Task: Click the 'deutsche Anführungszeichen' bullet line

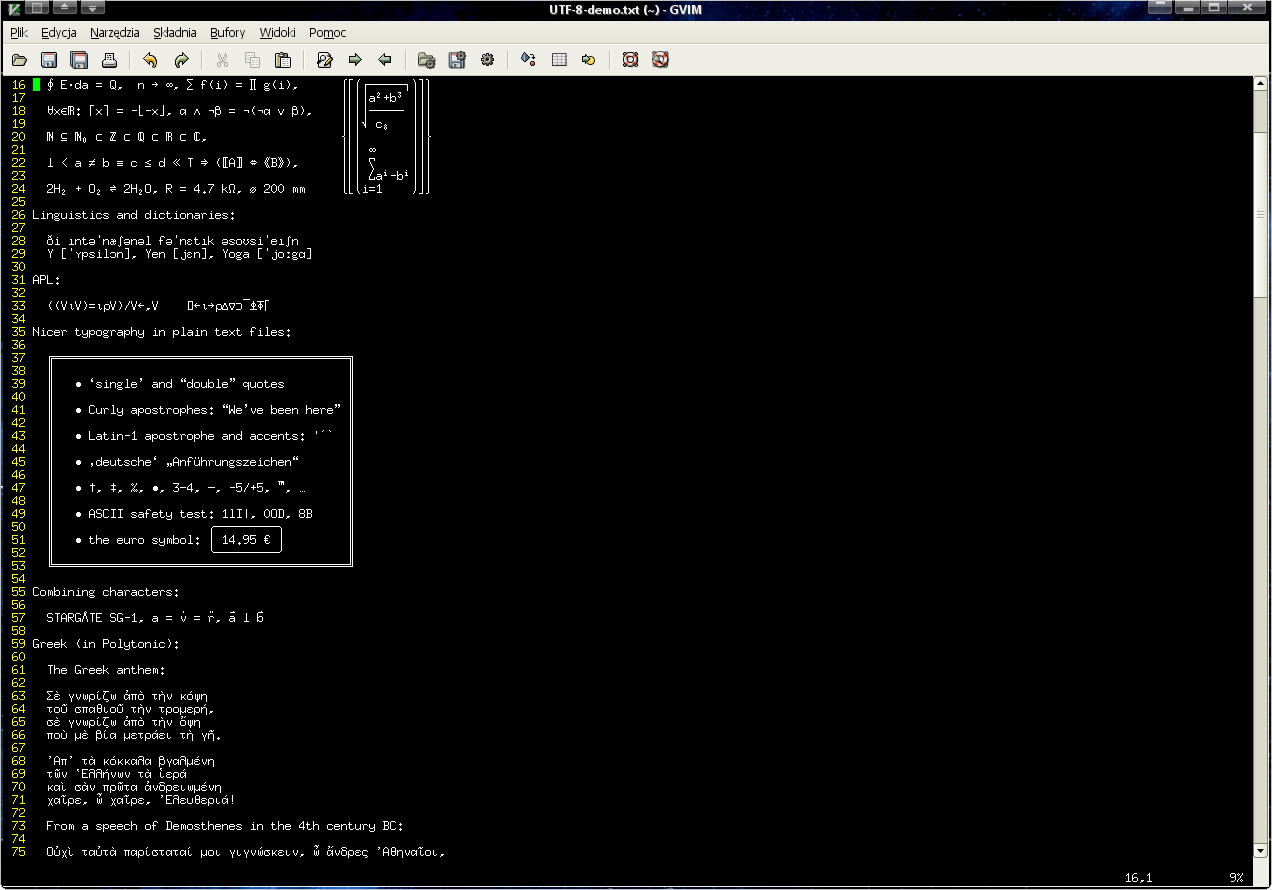Action: tap(187, 462)
